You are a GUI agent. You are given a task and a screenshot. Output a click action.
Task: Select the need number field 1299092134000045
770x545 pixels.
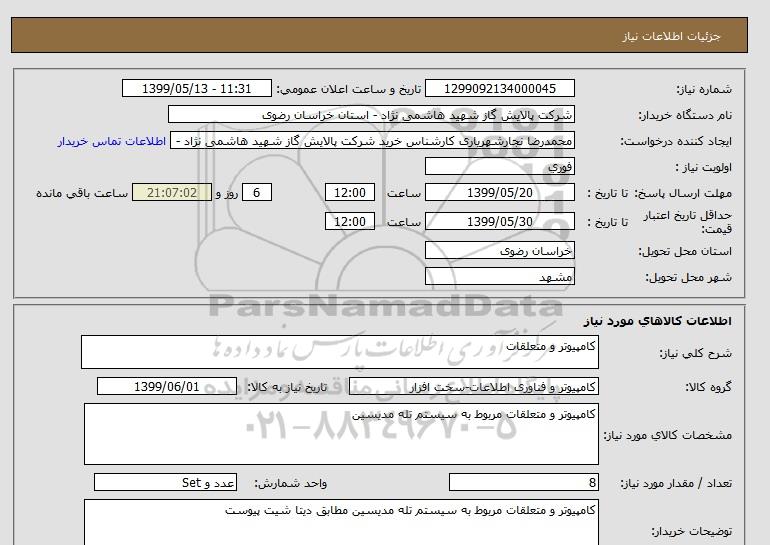click(x=499, y=88)
